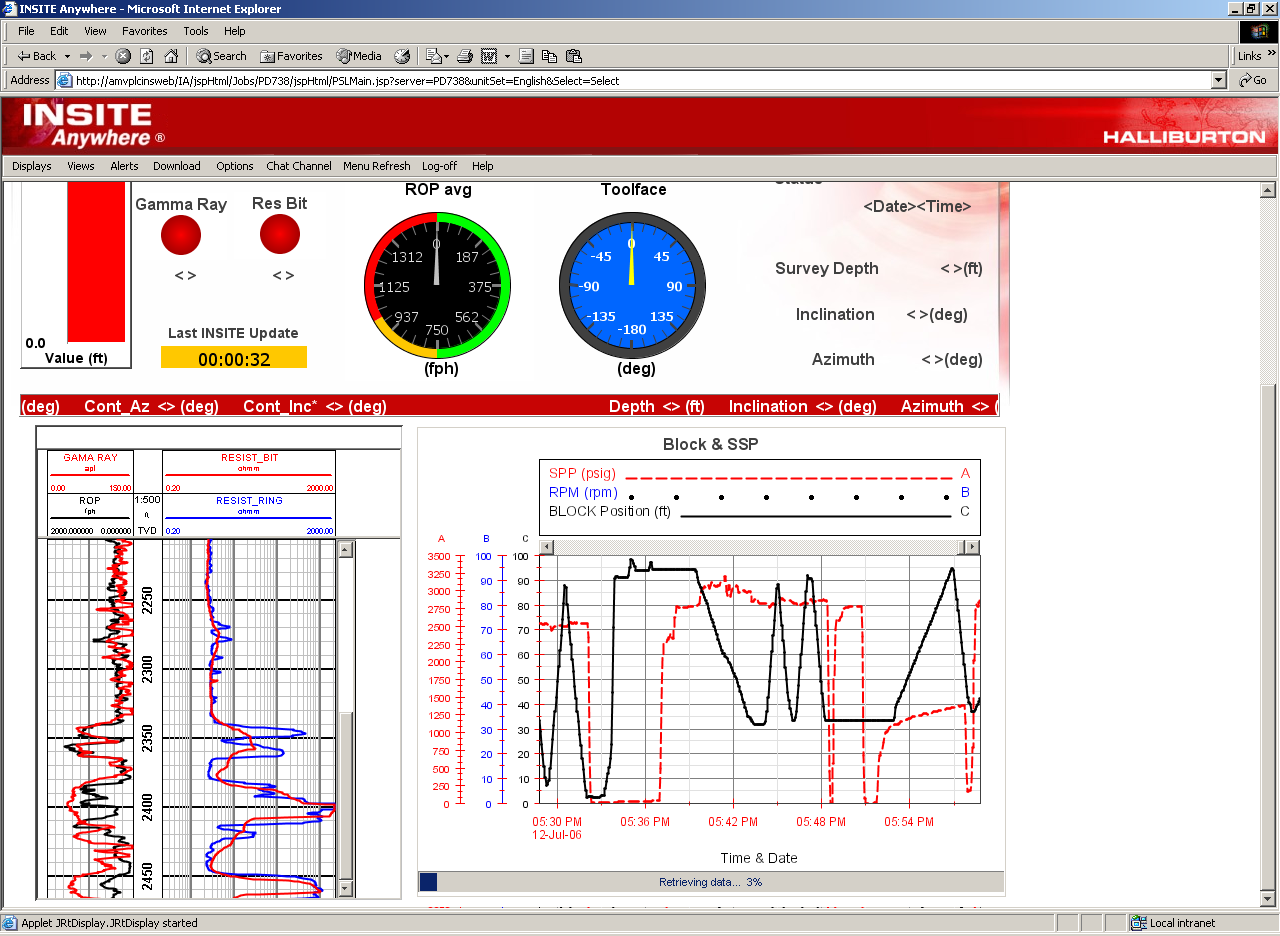Open the View menu in IE
1280x936 pixels.
[96, 32]
